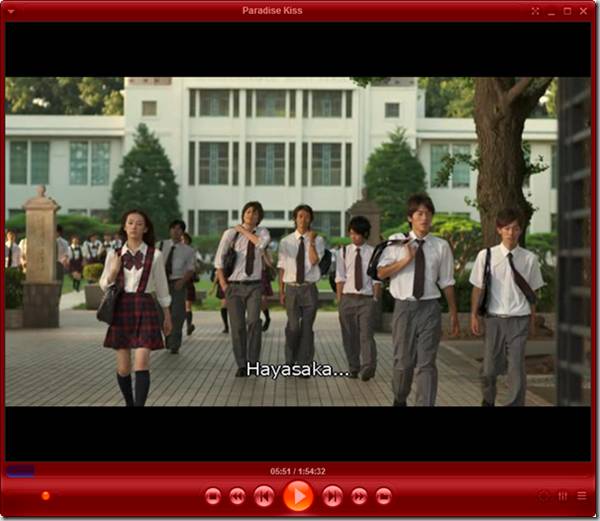Screen dimensions: 600x521
Task: Click the seek bar progress segment
Action: click(20, 471)
